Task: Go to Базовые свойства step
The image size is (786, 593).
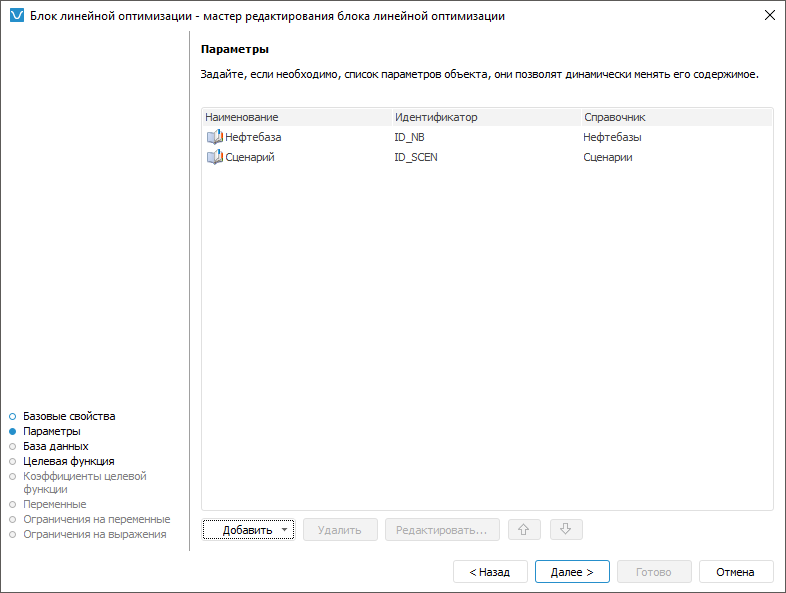Action: [69, 416]
